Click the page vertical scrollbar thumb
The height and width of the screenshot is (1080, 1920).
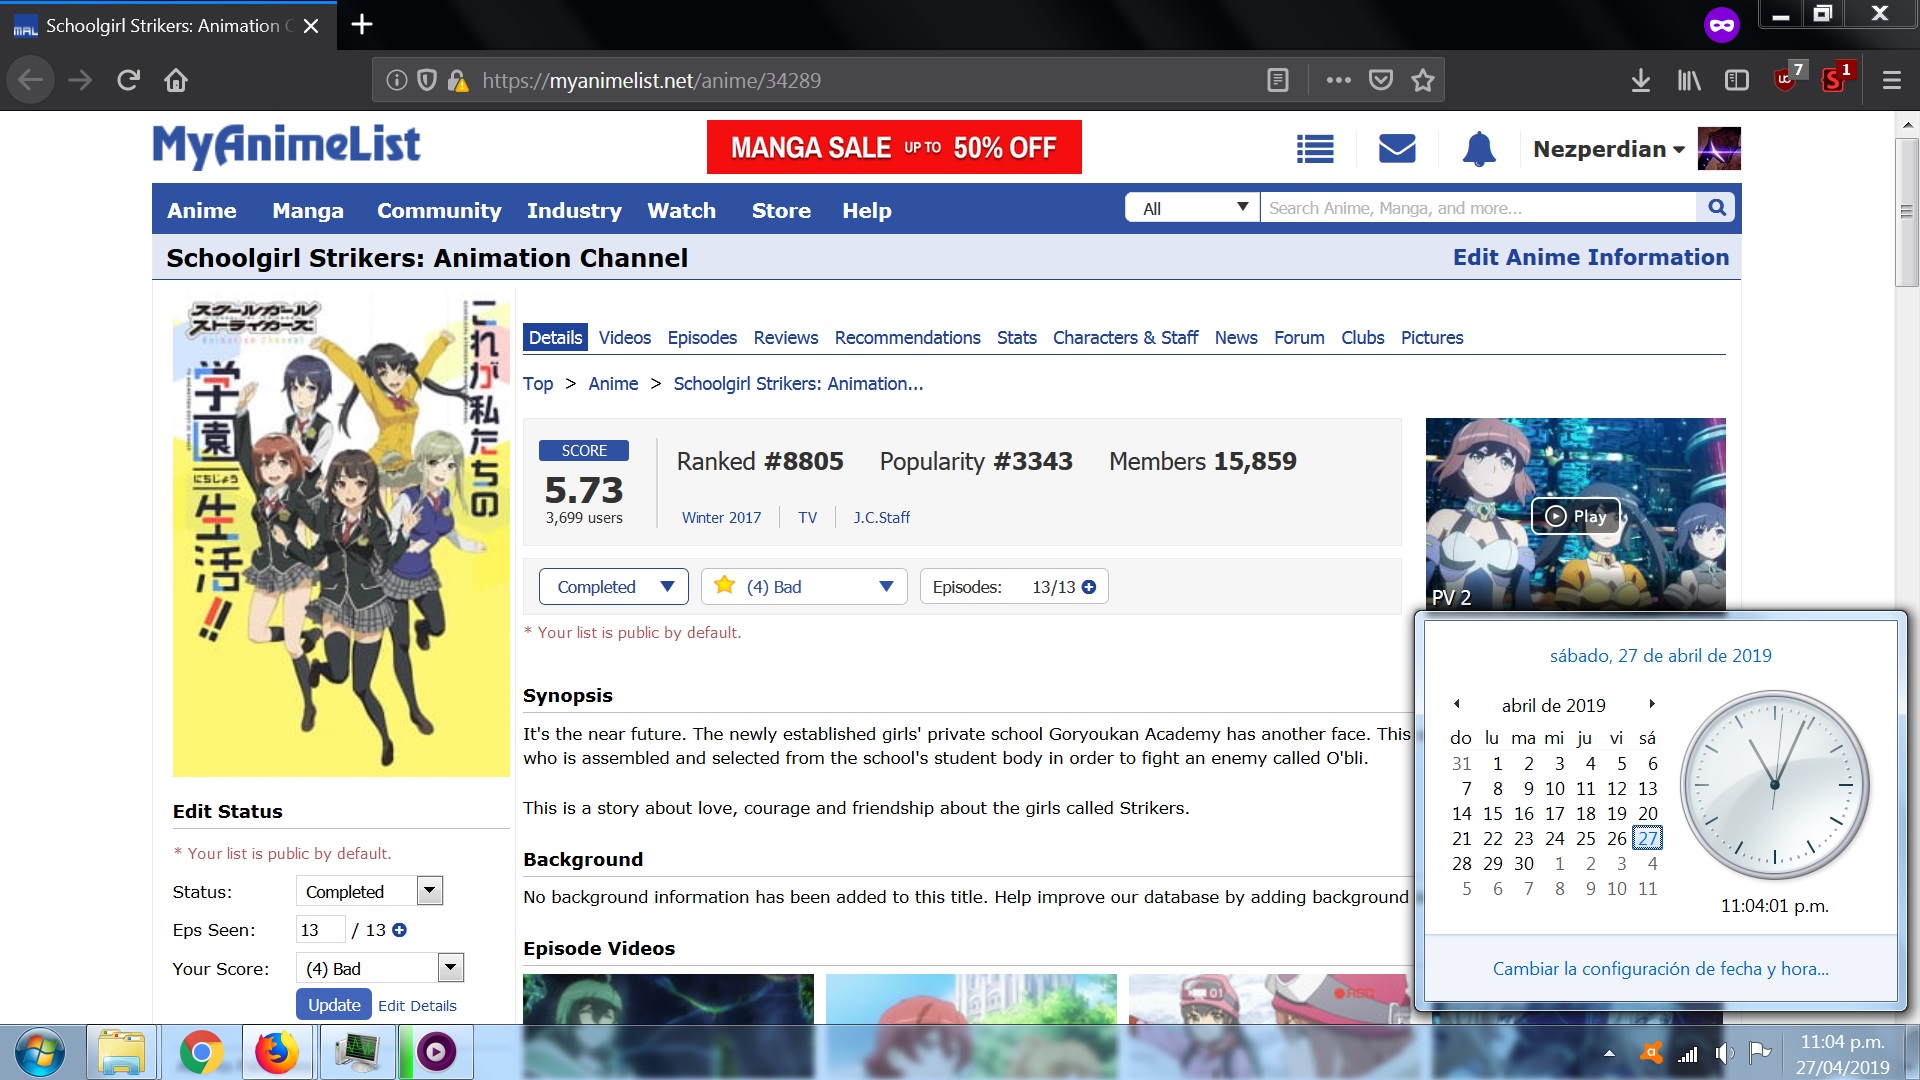[1907, 212]
